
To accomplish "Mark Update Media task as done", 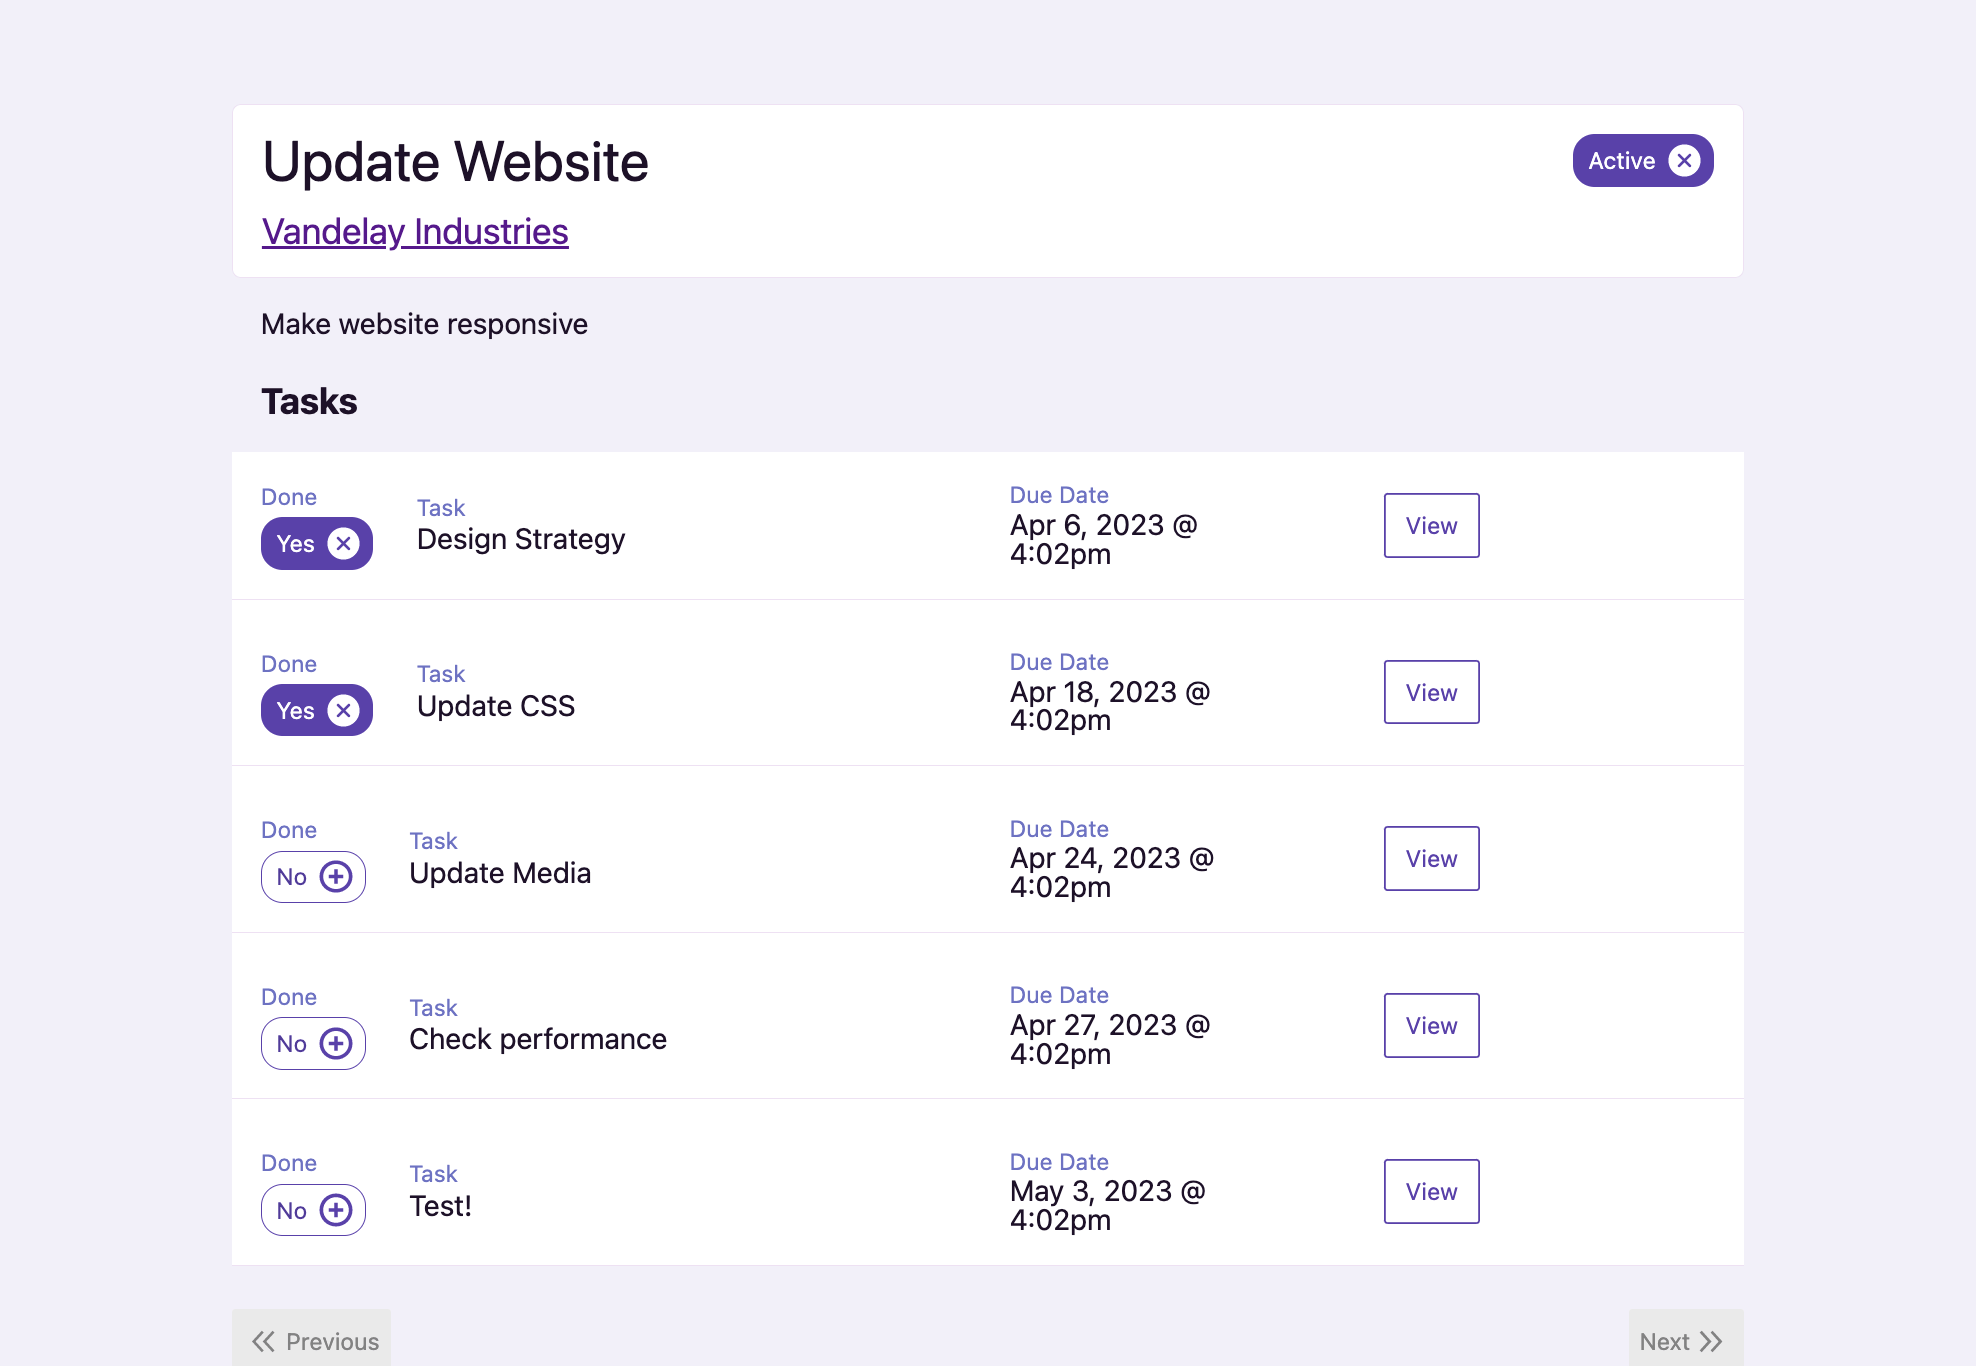I will point(293,877).
